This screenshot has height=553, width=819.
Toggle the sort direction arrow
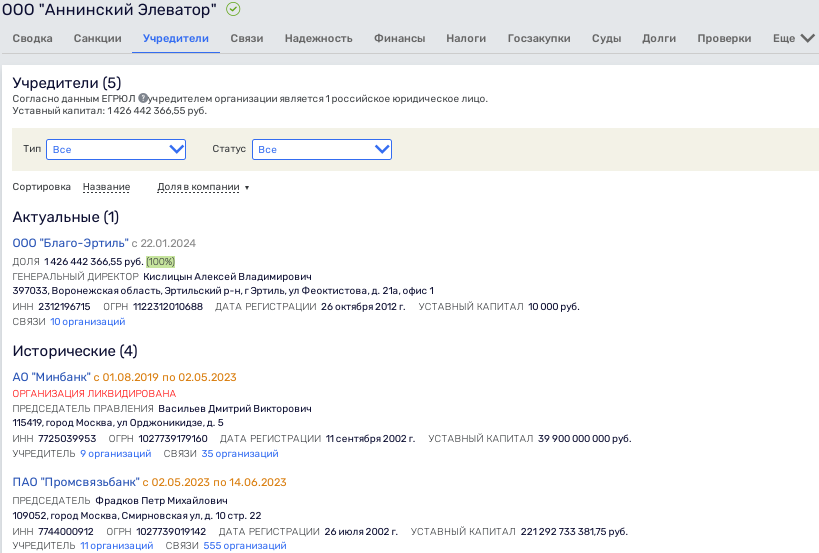point(247,188)
